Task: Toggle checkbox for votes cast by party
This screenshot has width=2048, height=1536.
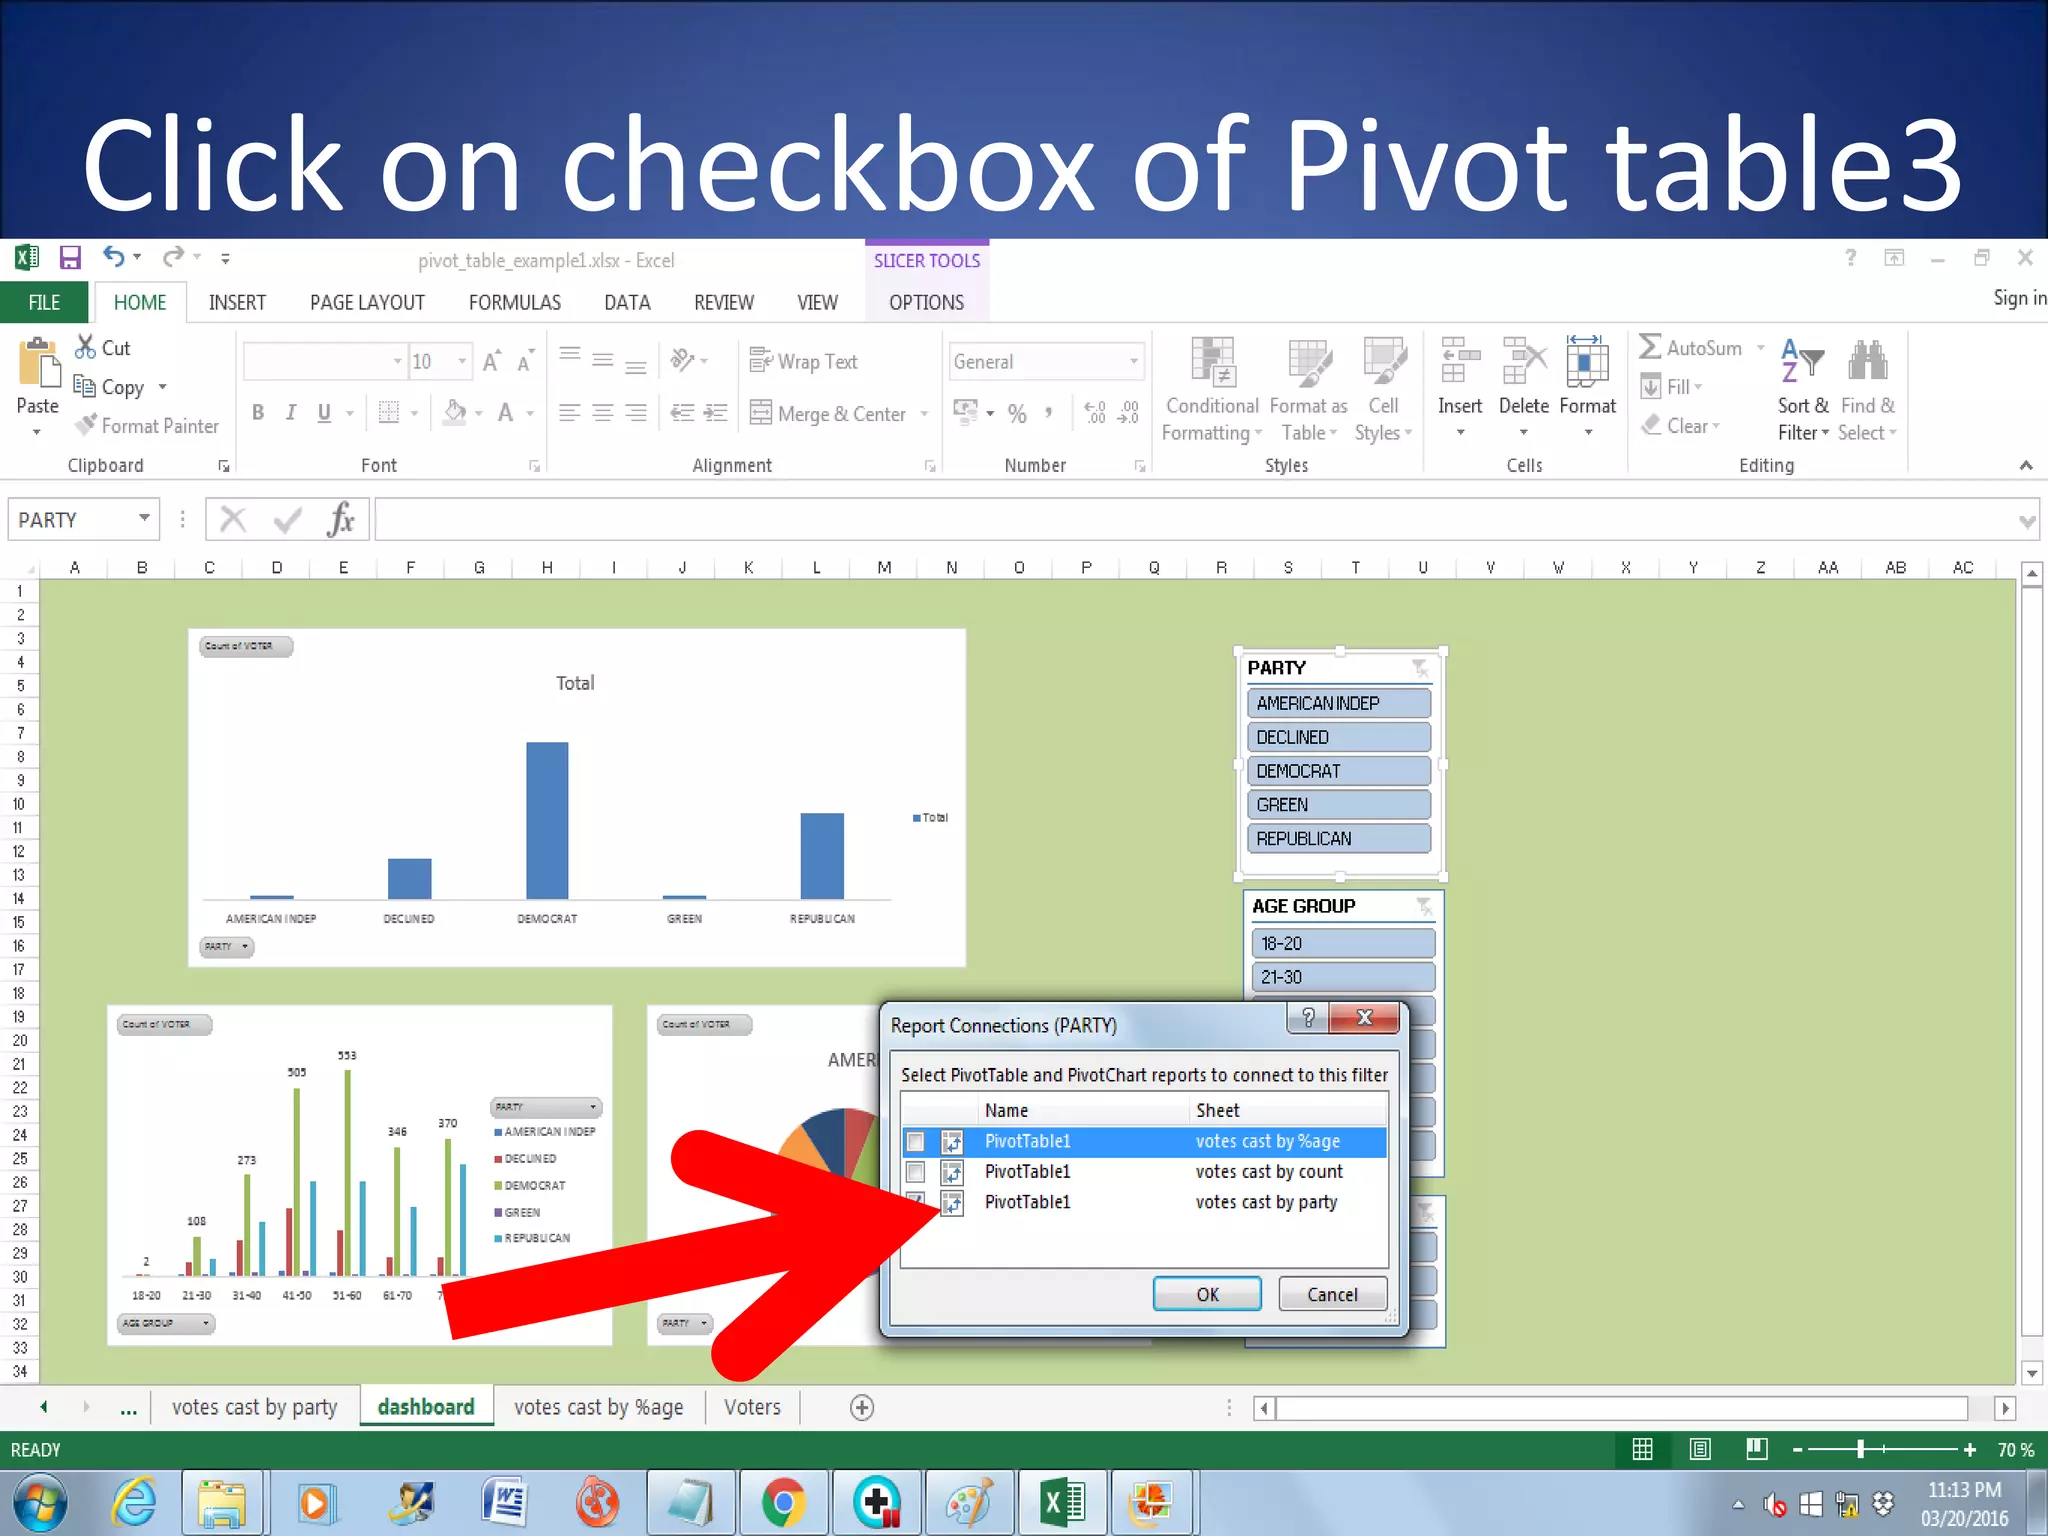Action: pos(915,1201)
